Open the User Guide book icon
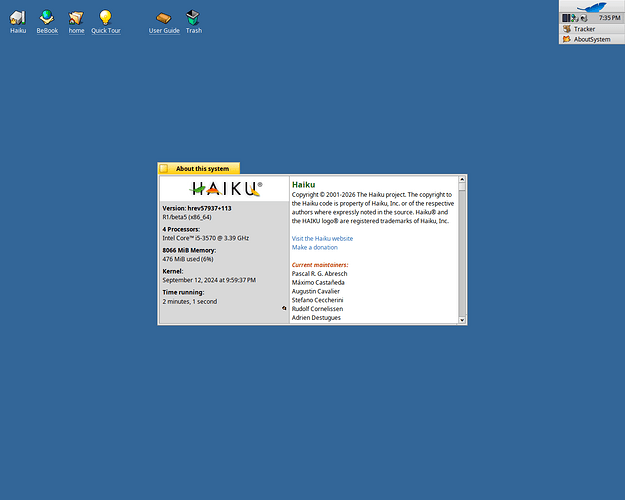 163,18
